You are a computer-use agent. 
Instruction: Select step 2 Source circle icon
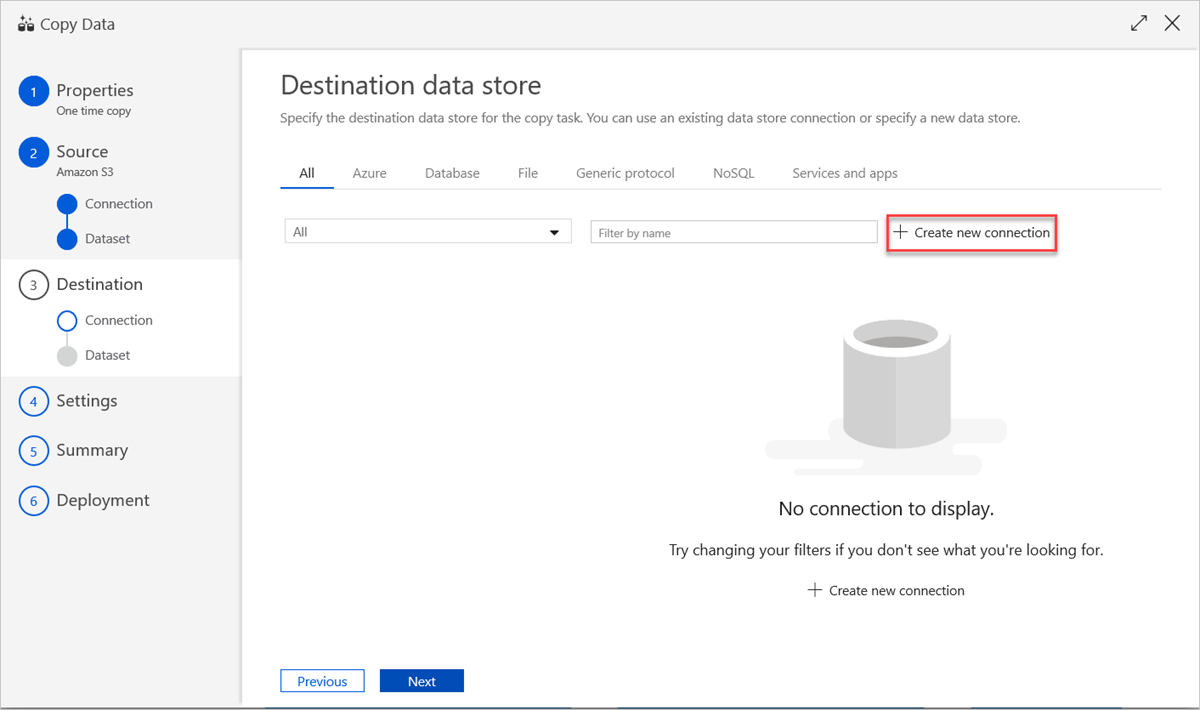33,152
